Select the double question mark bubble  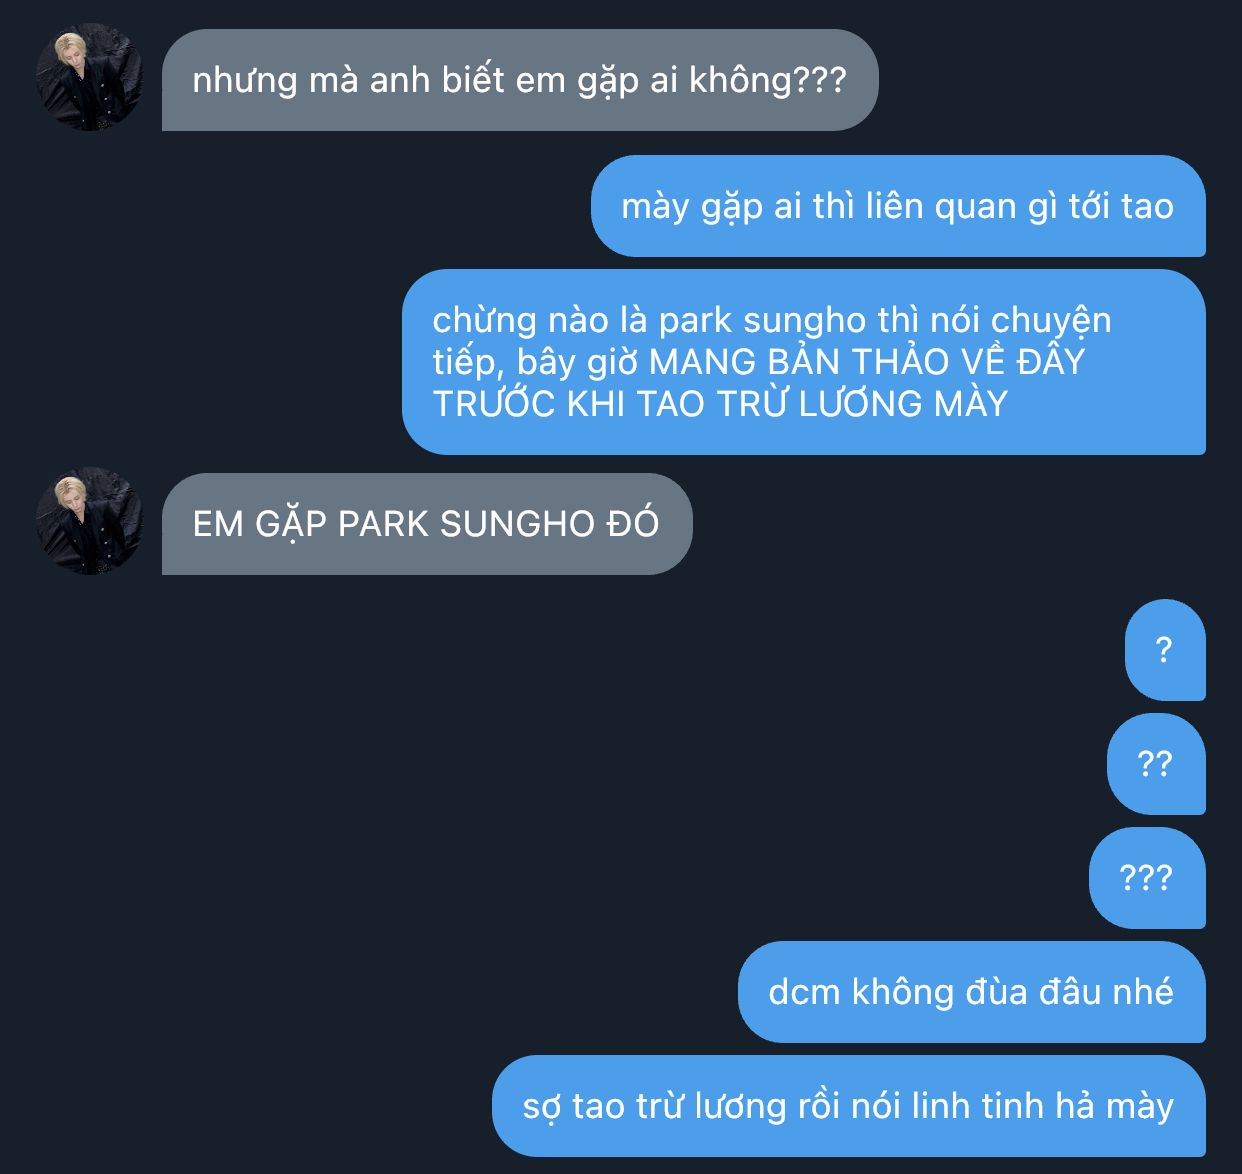click(1156, 764)
